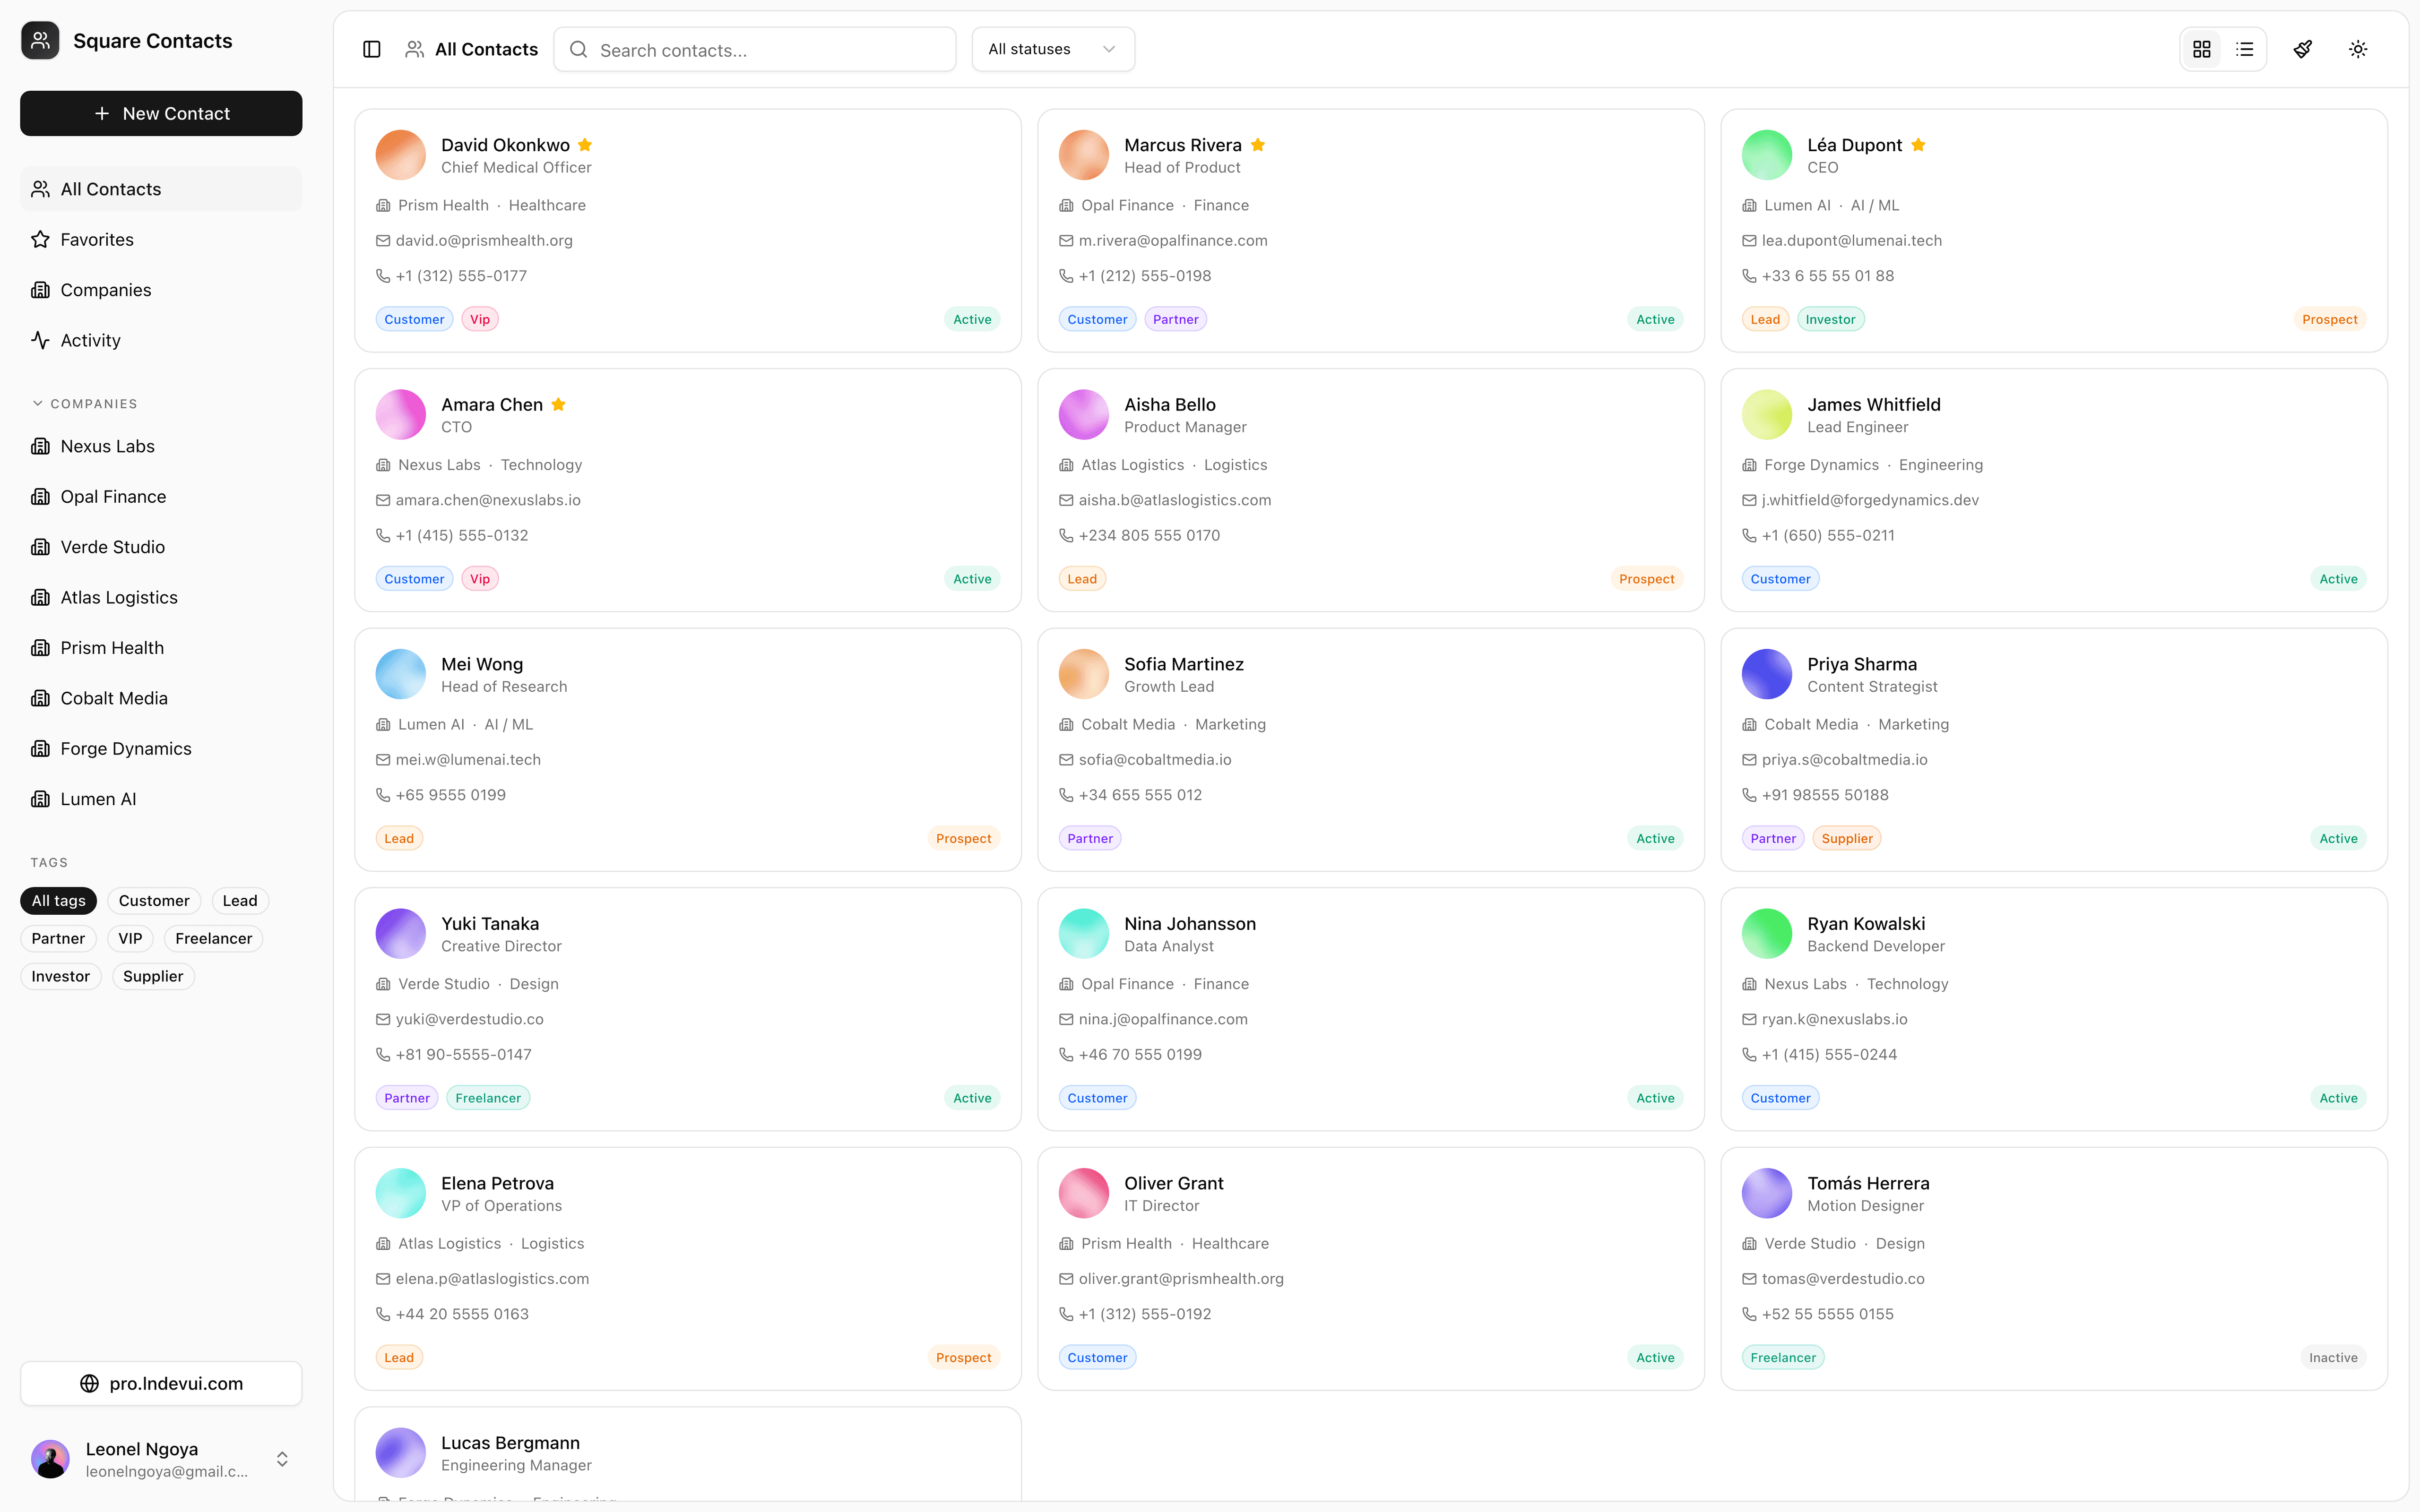Screen dimensions: 2420x1512
Task: Click the Supplier tag on Priya Sharma card
Action: (1847, 838)
